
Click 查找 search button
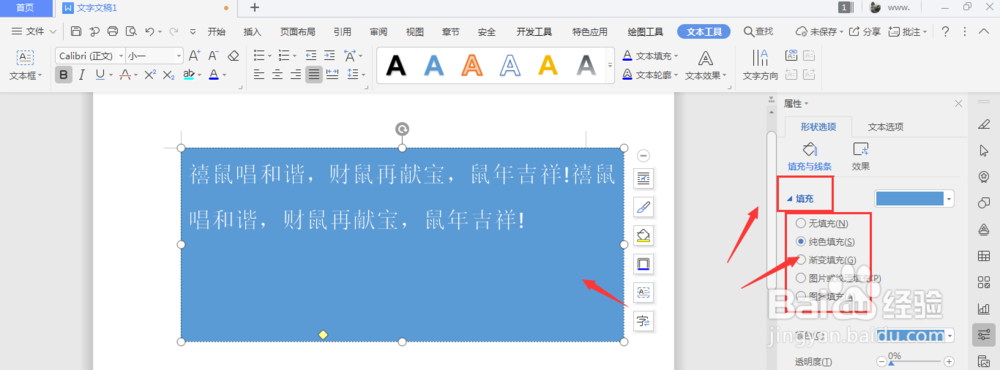[758, 31]
